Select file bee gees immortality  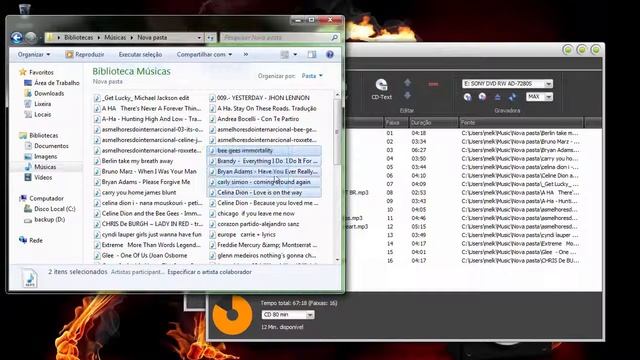point(264,151)
